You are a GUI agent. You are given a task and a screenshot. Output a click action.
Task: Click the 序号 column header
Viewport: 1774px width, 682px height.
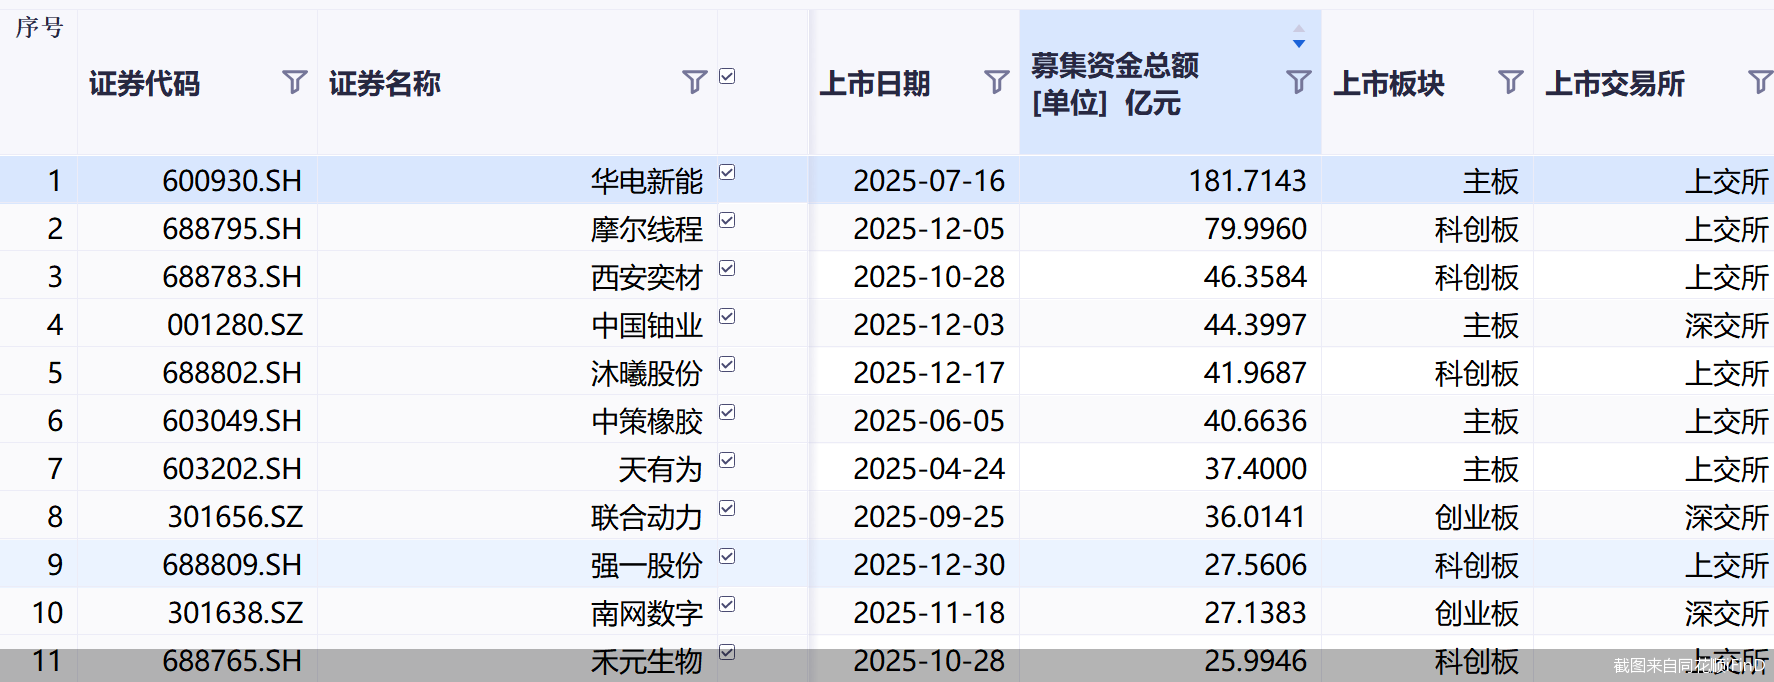pos(39,27)
